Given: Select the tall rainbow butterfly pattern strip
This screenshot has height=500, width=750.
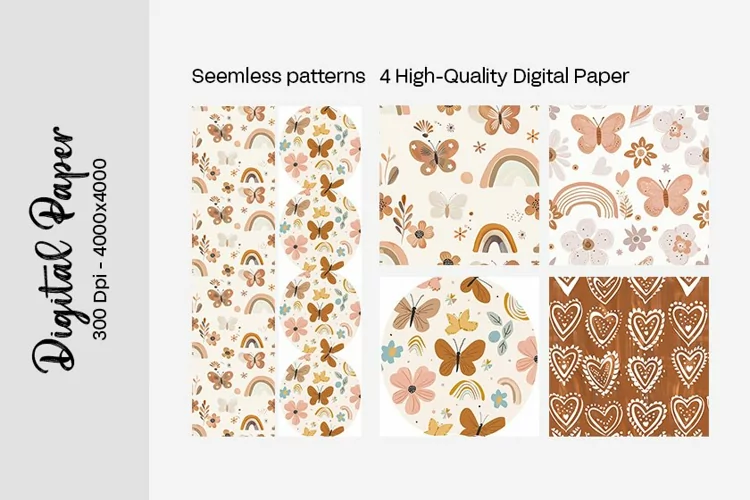Looking at the screenshot, I should [233, 271].
